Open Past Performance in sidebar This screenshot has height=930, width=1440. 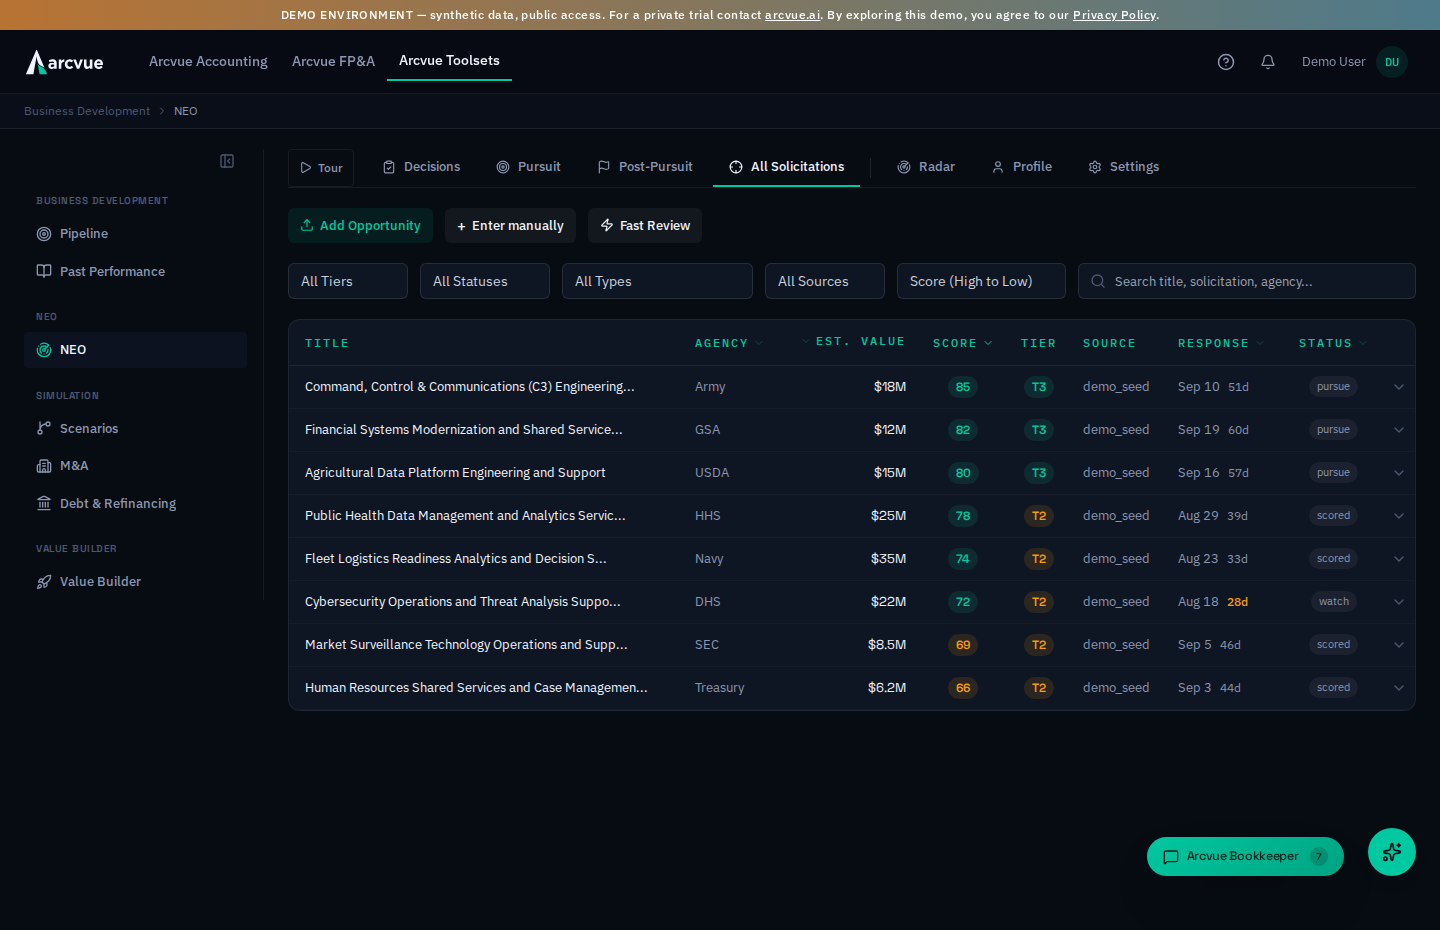[135, 271]
